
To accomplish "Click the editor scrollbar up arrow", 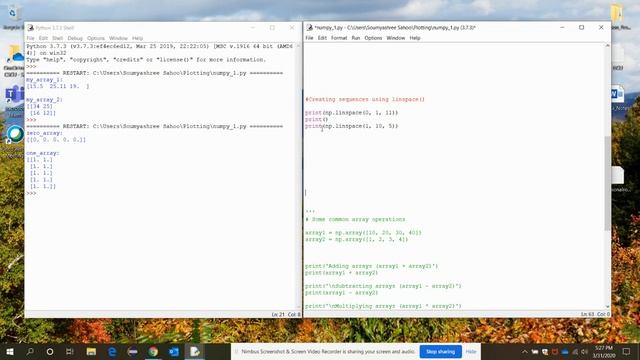I will pyautogui.click(x=607, y=46).
